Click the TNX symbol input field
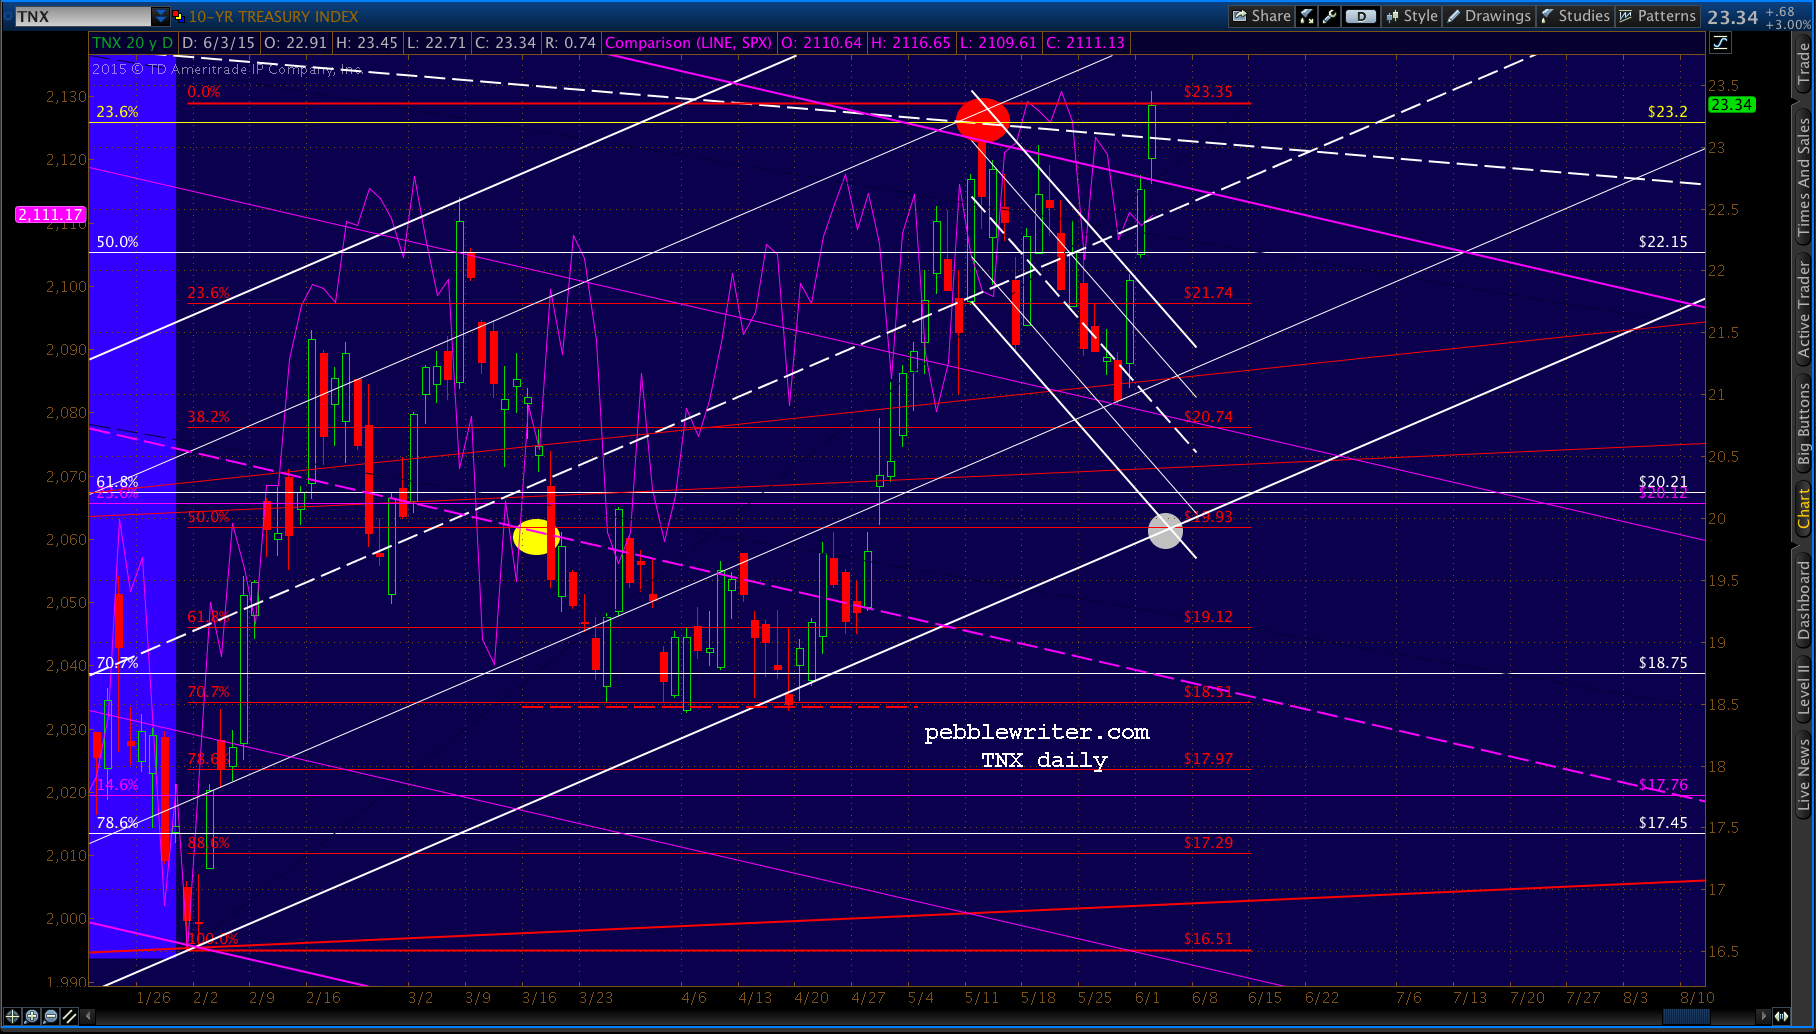1816x1034 pixels. coord(82,16)
